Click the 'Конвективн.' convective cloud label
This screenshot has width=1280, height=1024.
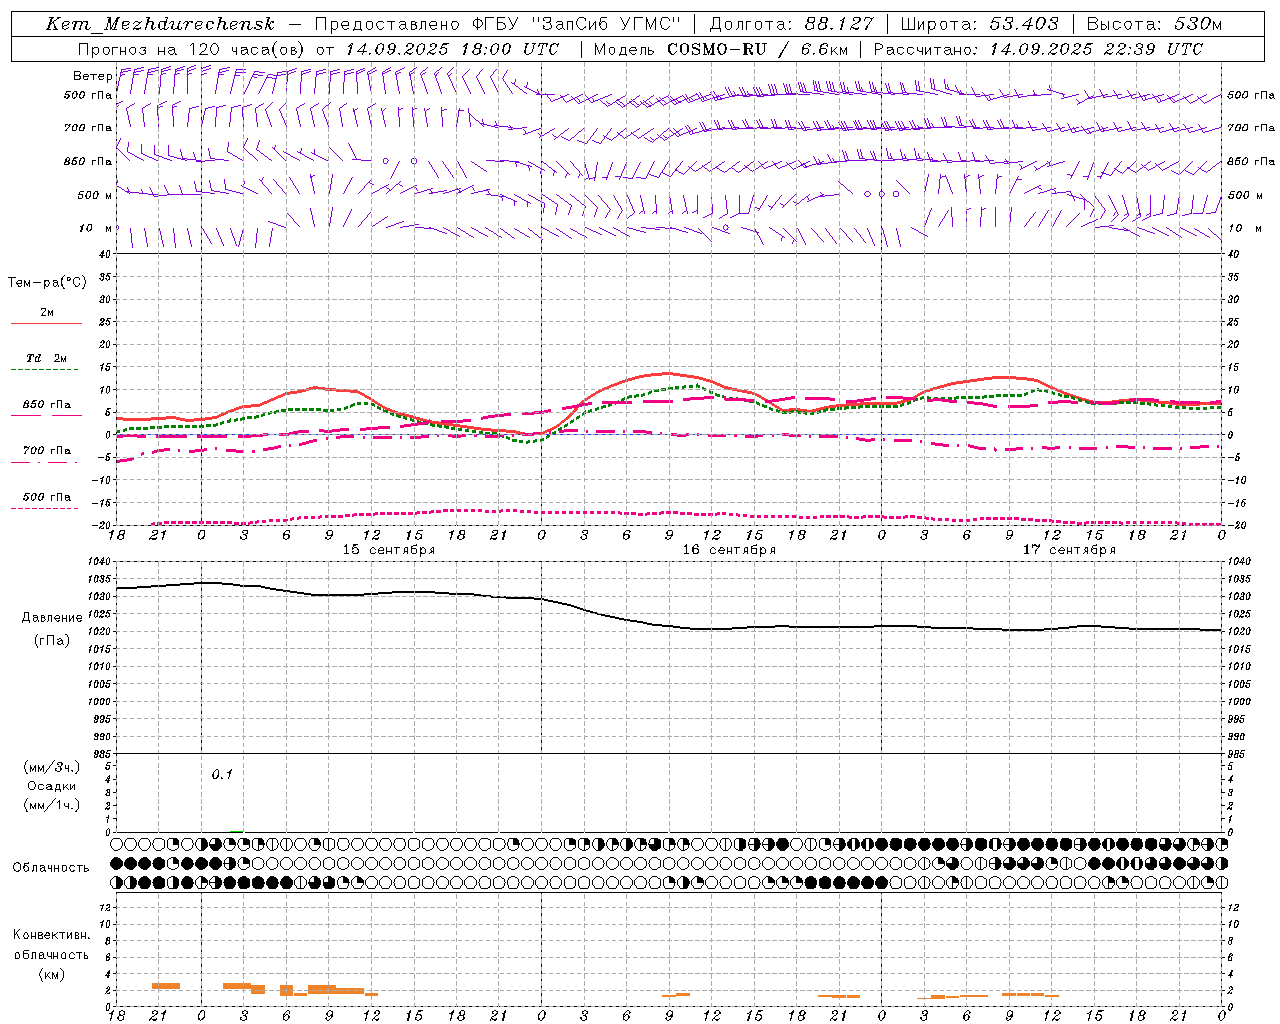pos(51,935)
